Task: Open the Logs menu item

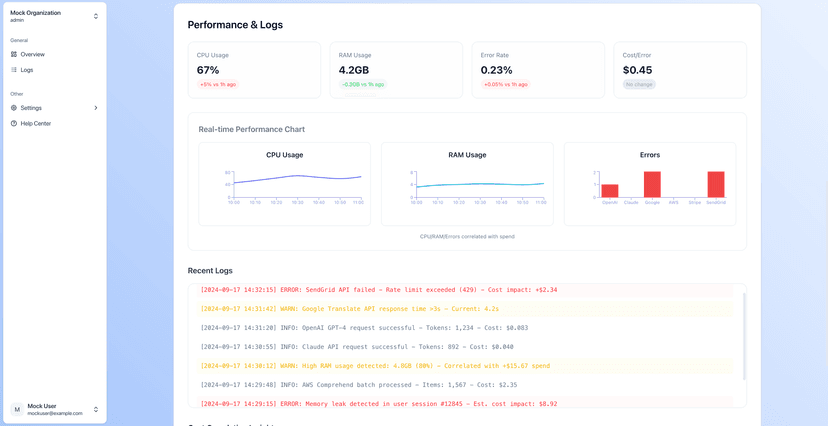Action: 27,70
